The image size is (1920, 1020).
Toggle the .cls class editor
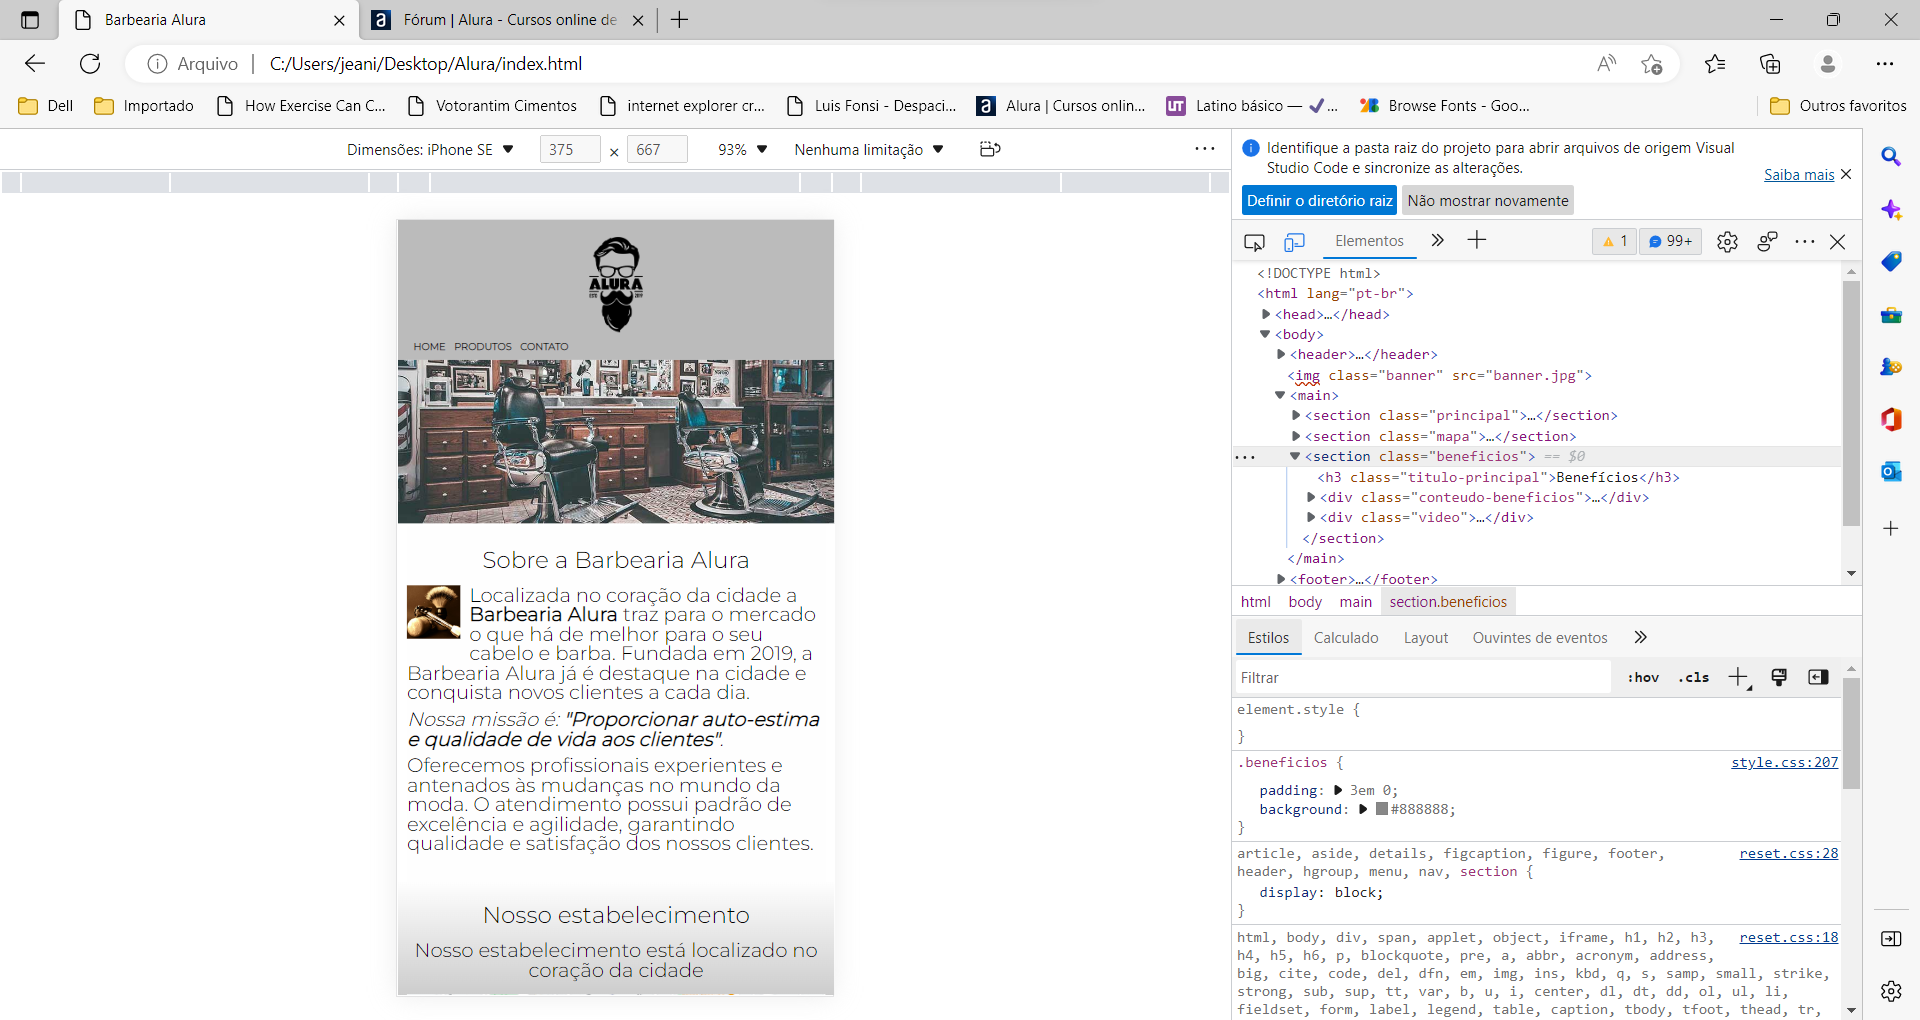point(1693,677)
